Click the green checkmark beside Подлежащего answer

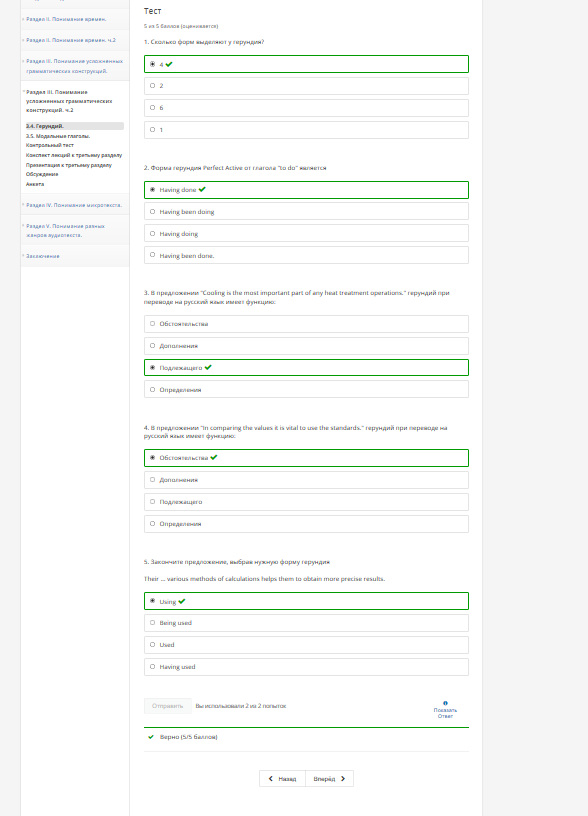[x=208, y=367]
